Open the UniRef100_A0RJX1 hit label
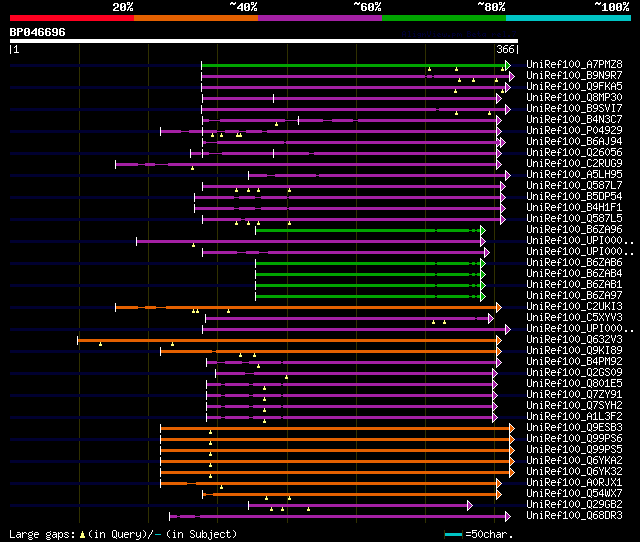 point(574,482)
